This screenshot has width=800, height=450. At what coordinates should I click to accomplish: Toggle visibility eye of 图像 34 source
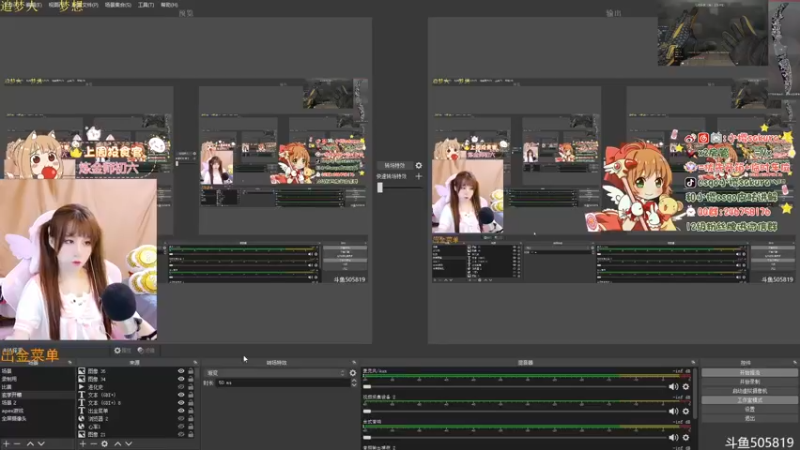click(x=181, y=379)
